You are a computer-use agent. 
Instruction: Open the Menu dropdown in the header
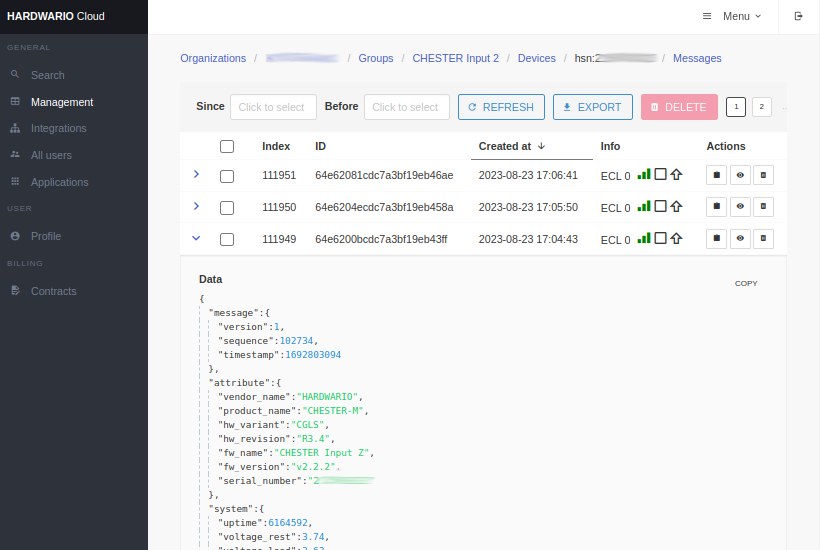[x=732, y=16]
